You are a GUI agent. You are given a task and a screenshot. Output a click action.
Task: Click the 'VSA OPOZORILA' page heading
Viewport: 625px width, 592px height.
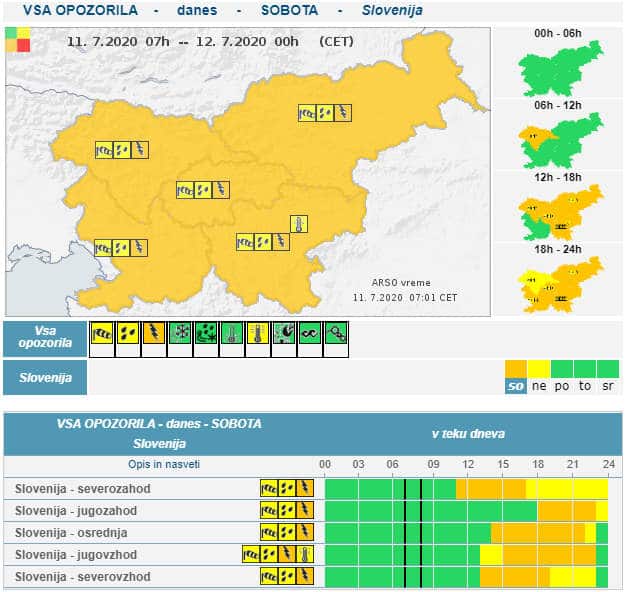coord(80,10)
